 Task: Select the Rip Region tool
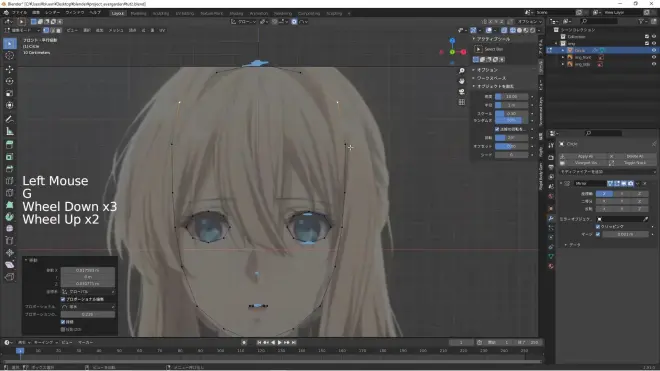[10, 277]
